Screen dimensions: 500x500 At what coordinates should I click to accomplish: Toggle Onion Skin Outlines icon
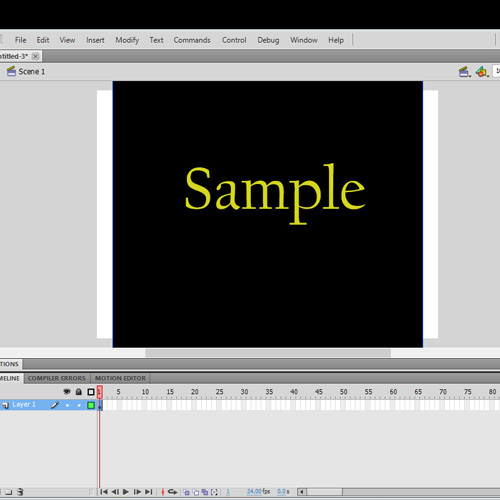coord(196,492)
